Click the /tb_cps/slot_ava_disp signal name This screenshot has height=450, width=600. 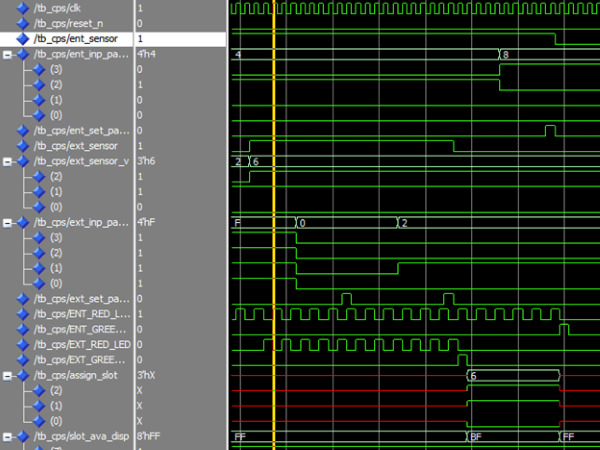(x=82, y=437)
